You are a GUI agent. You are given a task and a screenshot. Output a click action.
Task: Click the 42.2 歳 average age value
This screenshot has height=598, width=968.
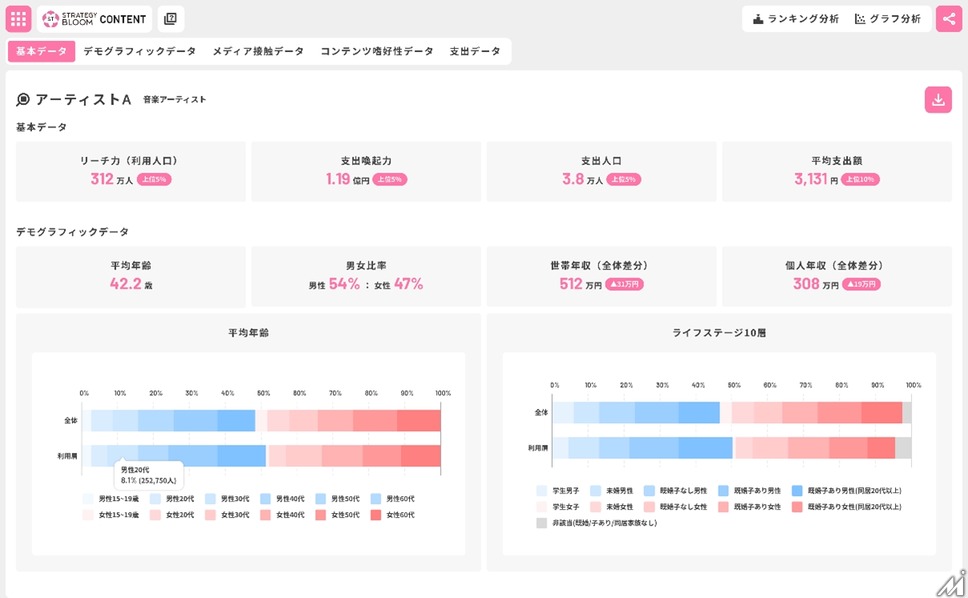131,284
